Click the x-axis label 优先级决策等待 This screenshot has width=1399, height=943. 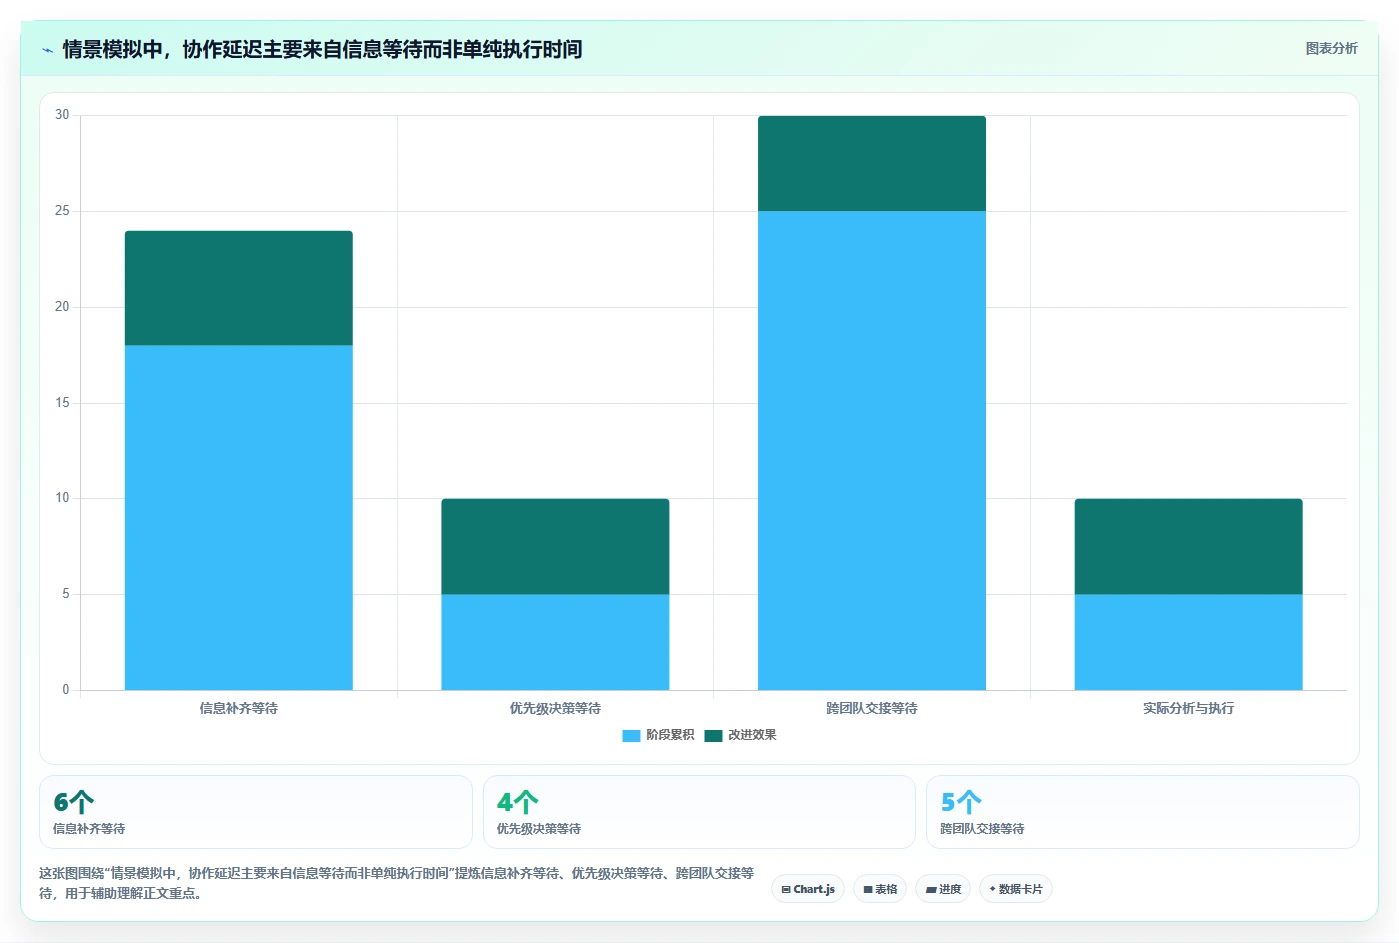(555, 708)
